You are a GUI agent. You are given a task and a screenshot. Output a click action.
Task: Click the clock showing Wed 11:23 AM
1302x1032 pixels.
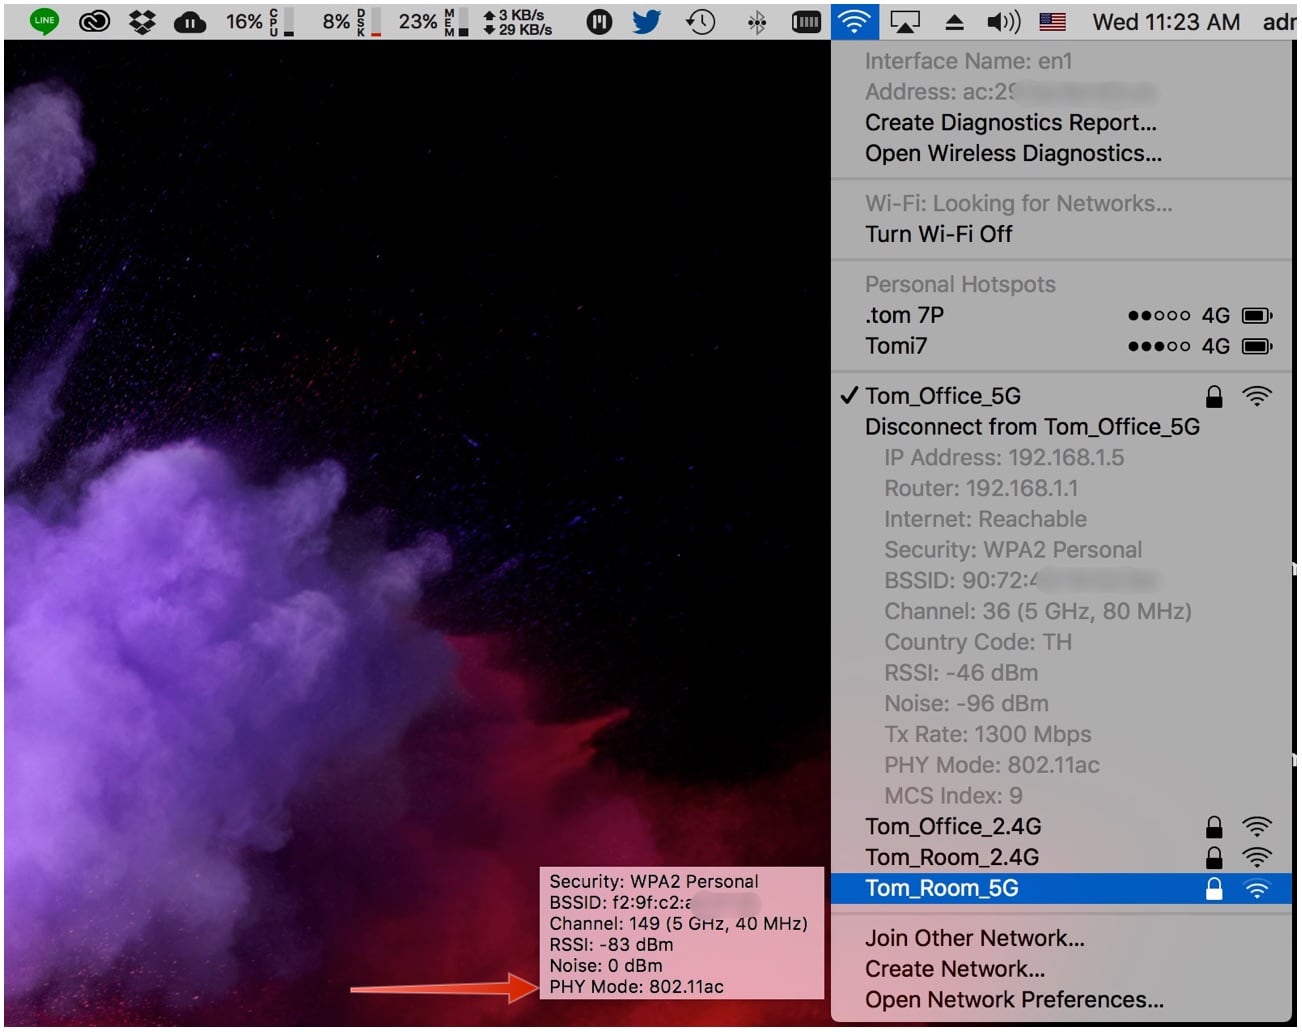[1167, 20]
